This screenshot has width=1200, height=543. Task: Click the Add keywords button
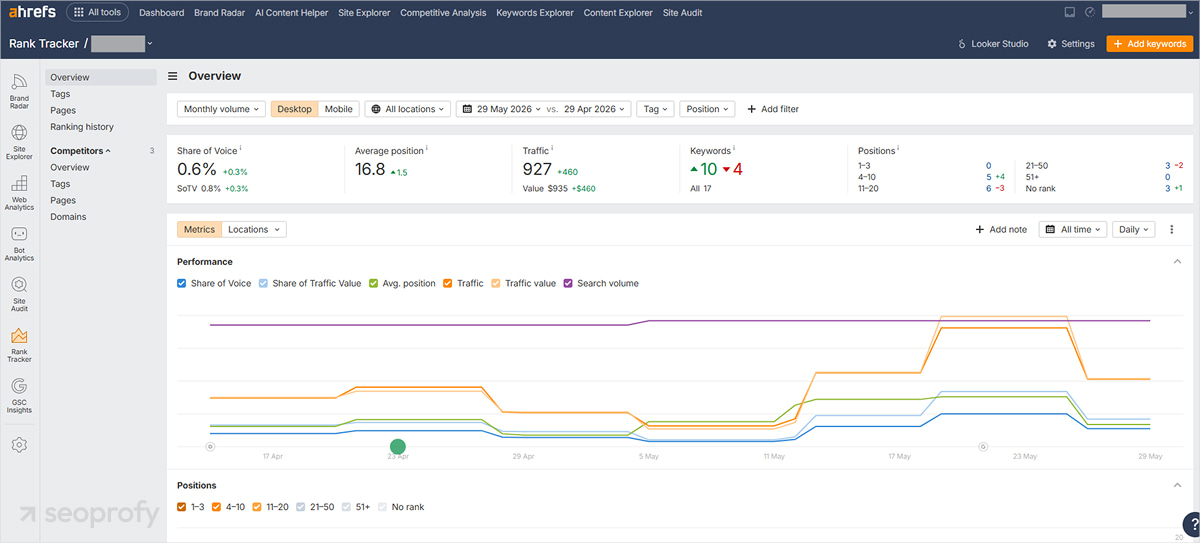tap(1150, 44)
